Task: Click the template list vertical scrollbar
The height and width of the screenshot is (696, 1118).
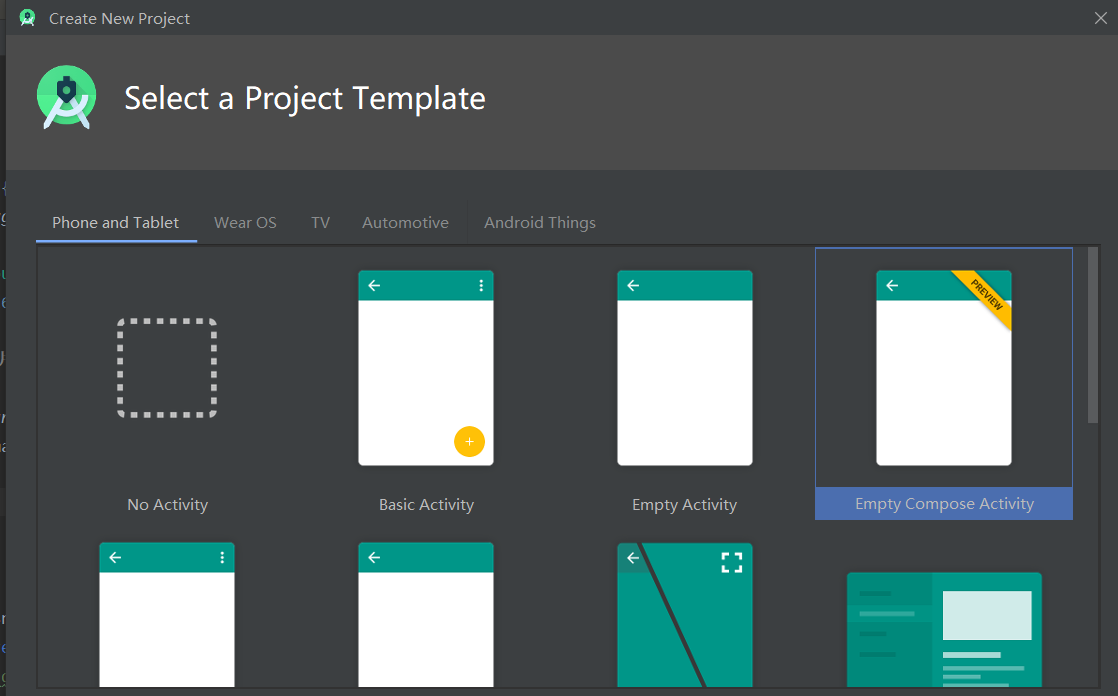Action: pyautogui.click(x=1092, y=335)
